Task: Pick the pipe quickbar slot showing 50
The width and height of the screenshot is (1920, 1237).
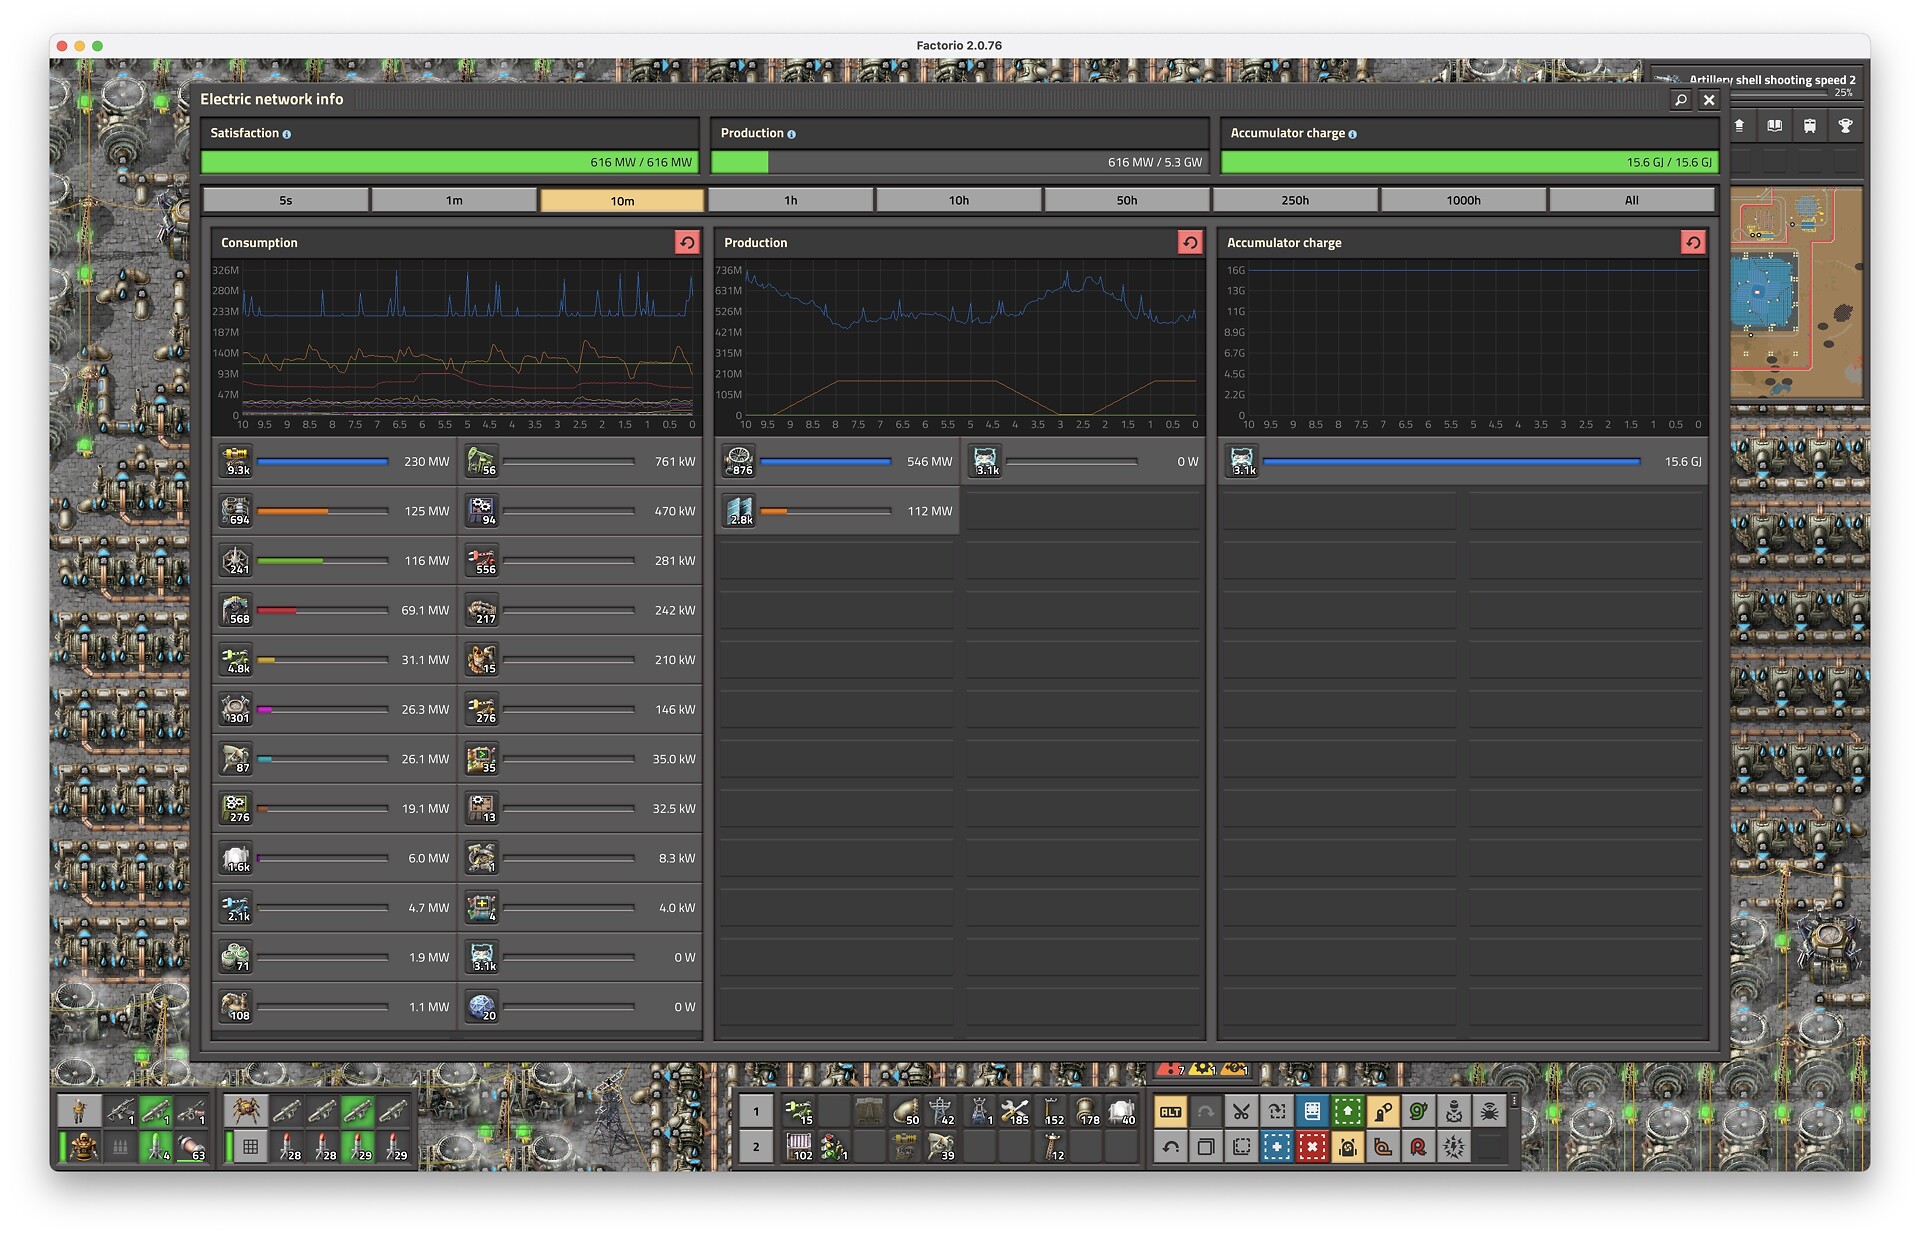Action: coord(906,1111)
